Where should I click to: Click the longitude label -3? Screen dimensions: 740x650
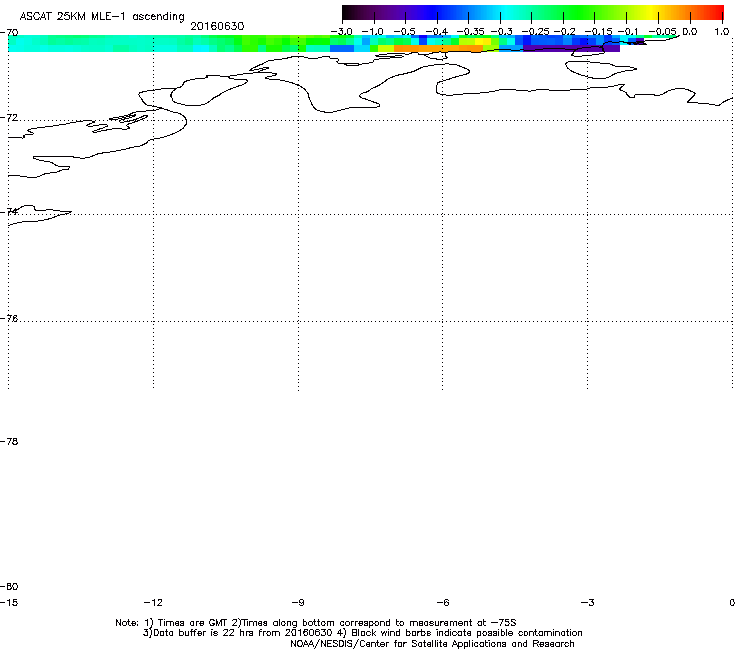(x=587, y=602)
